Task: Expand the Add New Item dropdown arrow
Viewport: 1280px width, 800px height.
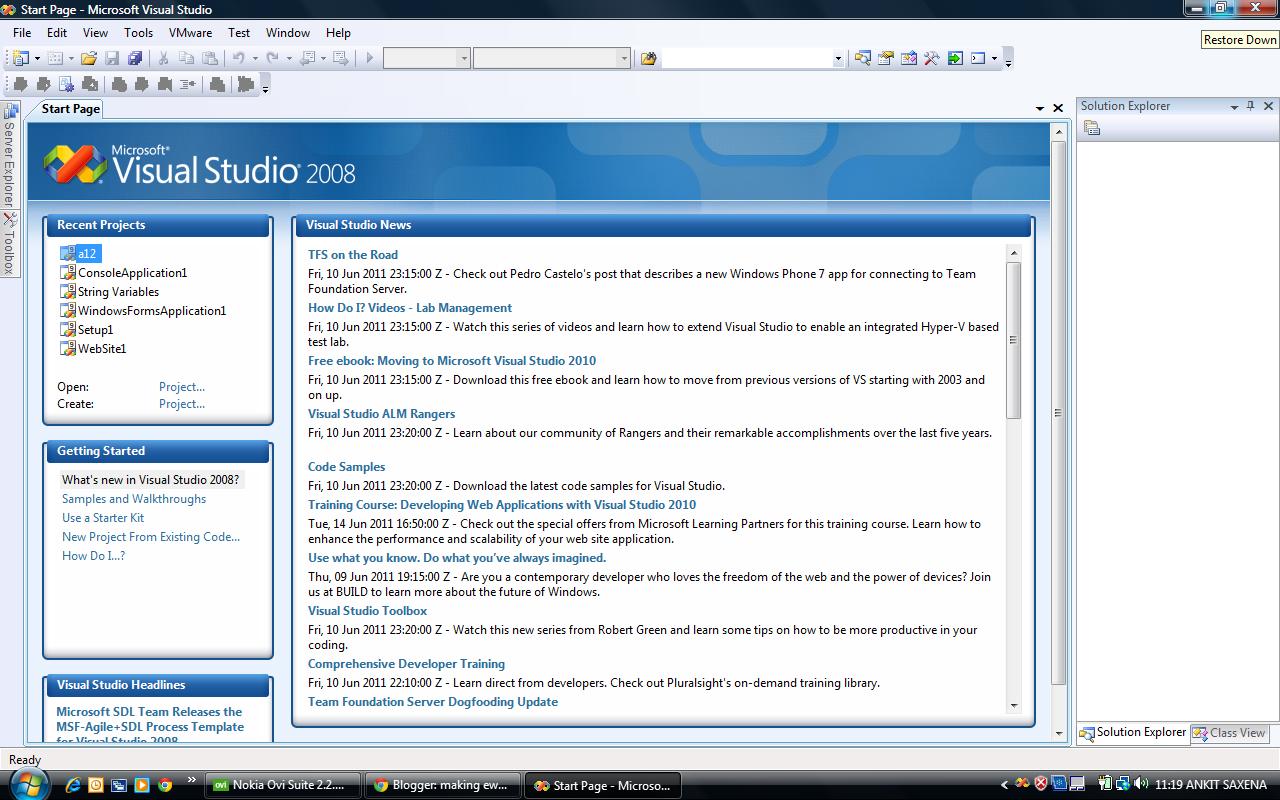Action: coord(71,59)
